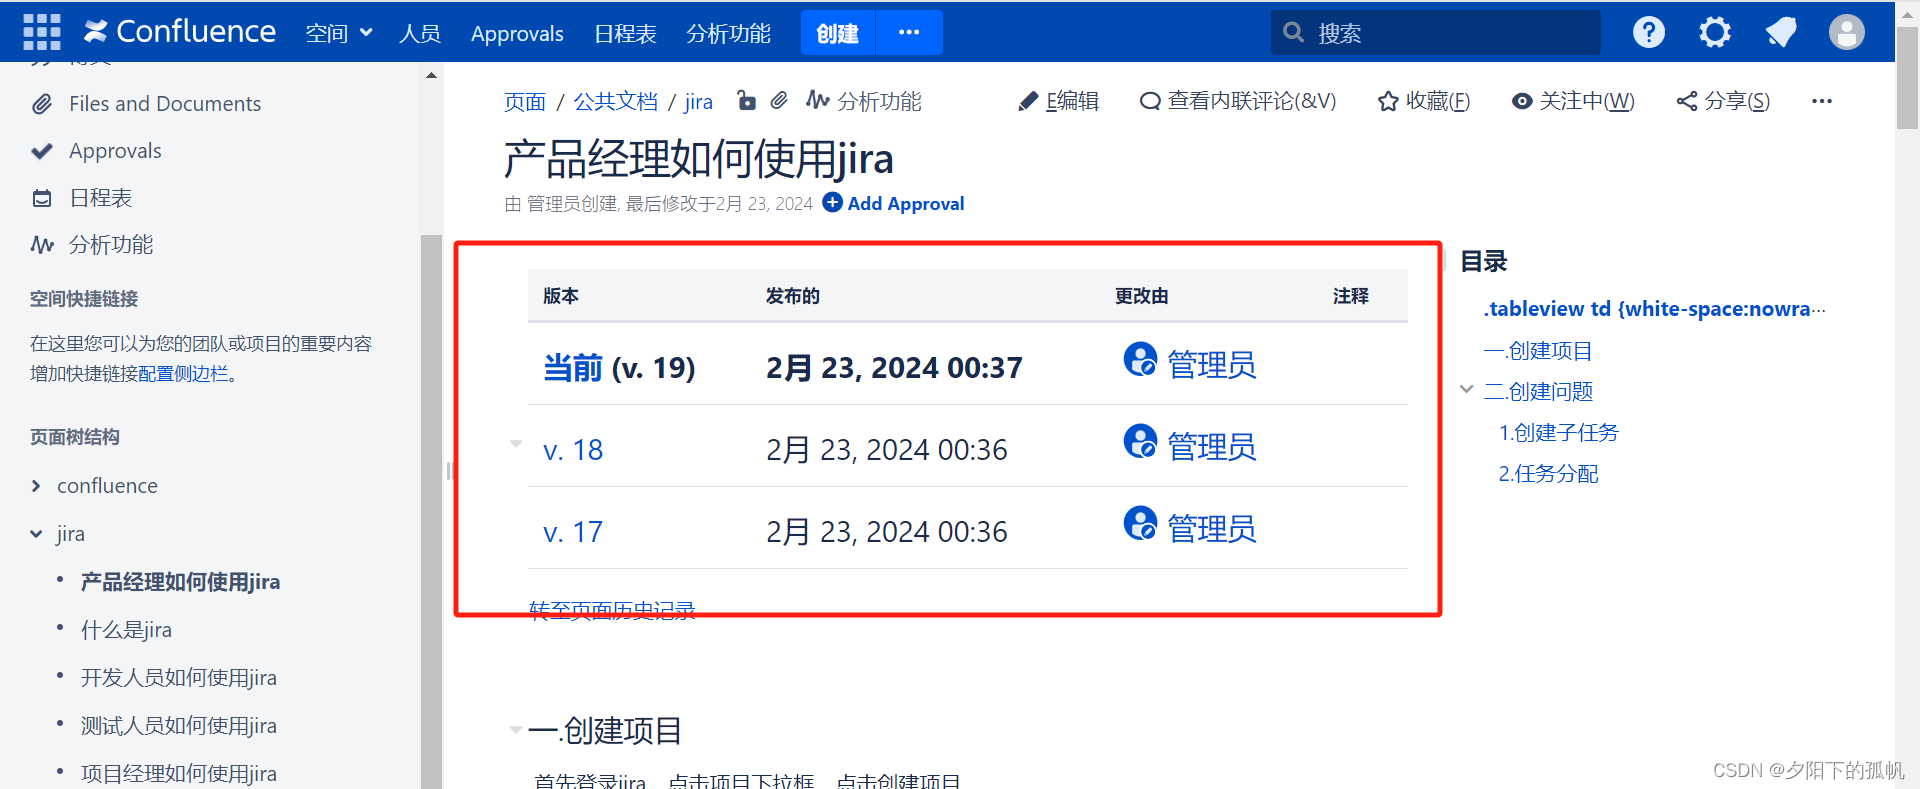The height and width of the screenshot is (789, 1920).
Task: Click the search magnifier icon
Action: [1293, 32]
